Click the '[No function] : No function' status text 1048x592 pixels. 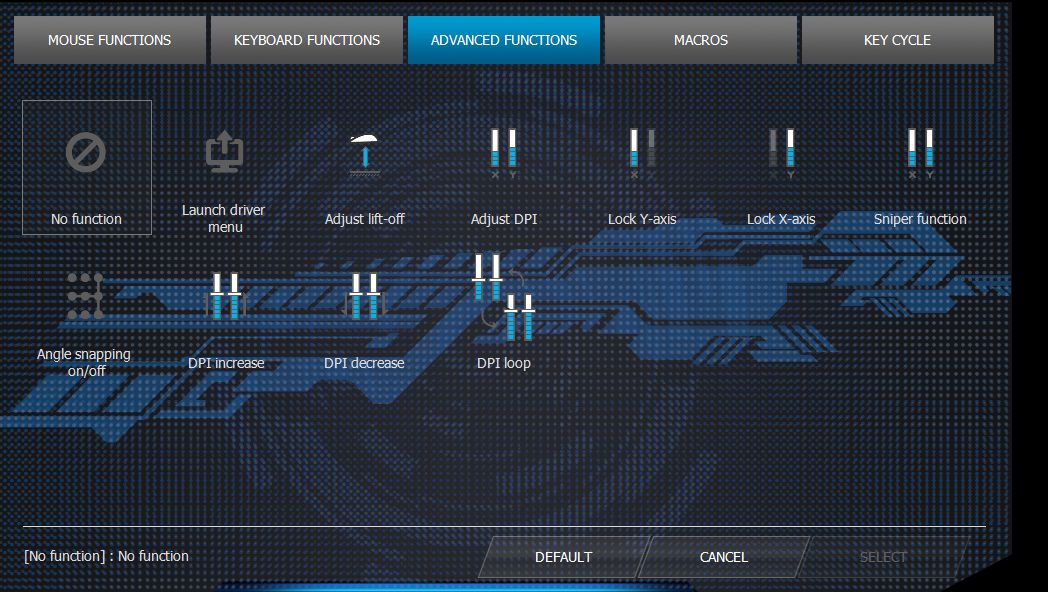point(106,556)
